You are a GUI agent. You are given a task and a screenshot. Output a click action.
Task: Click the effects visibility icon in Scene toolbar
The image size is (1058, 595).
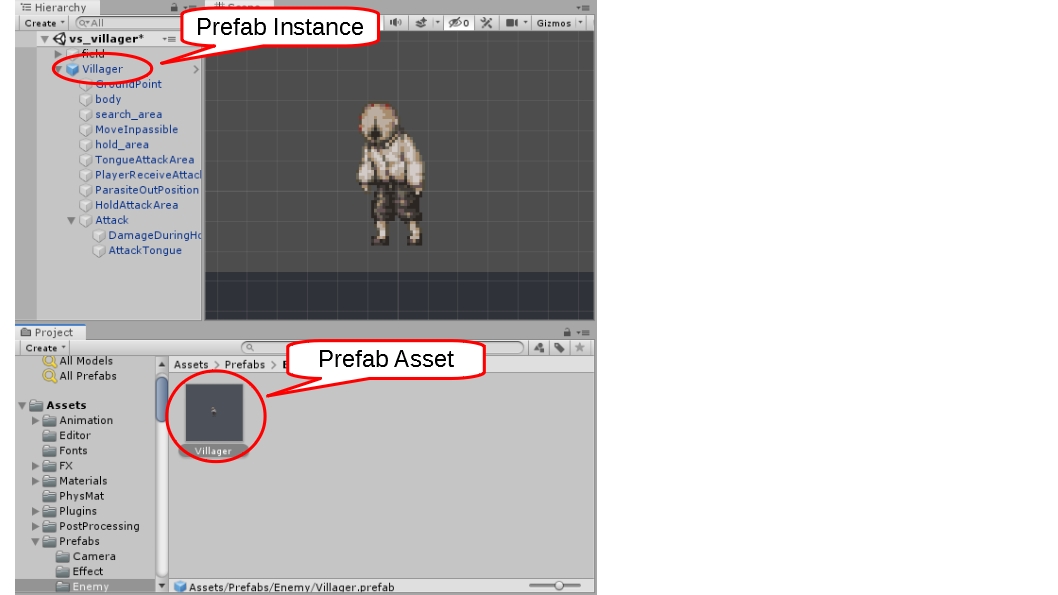(x=423, y=22)
